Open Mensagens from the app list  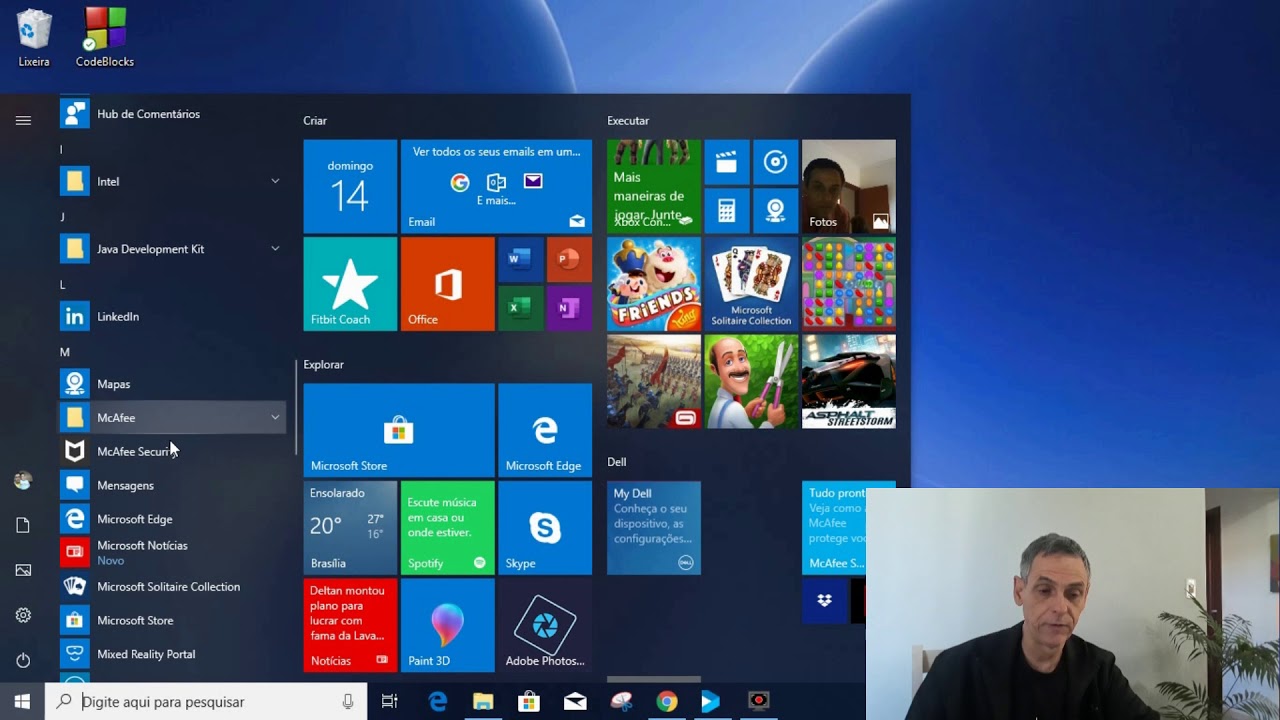point(172,485)
